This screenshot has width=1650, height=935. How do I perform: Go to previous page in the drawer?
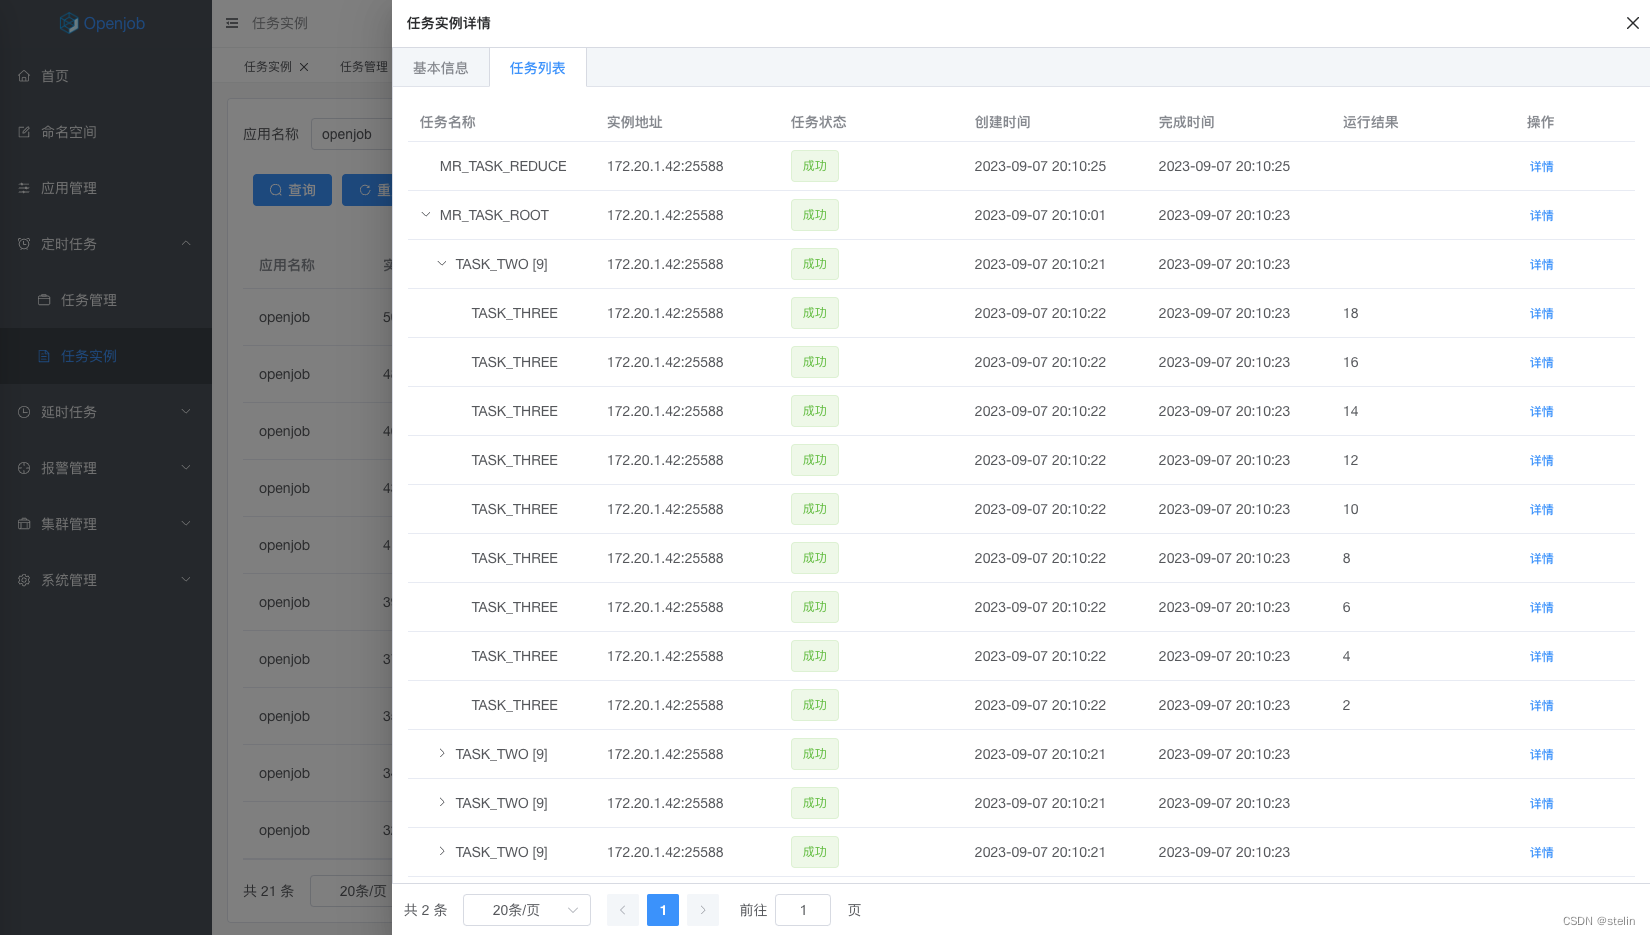[x=623, y=910]
